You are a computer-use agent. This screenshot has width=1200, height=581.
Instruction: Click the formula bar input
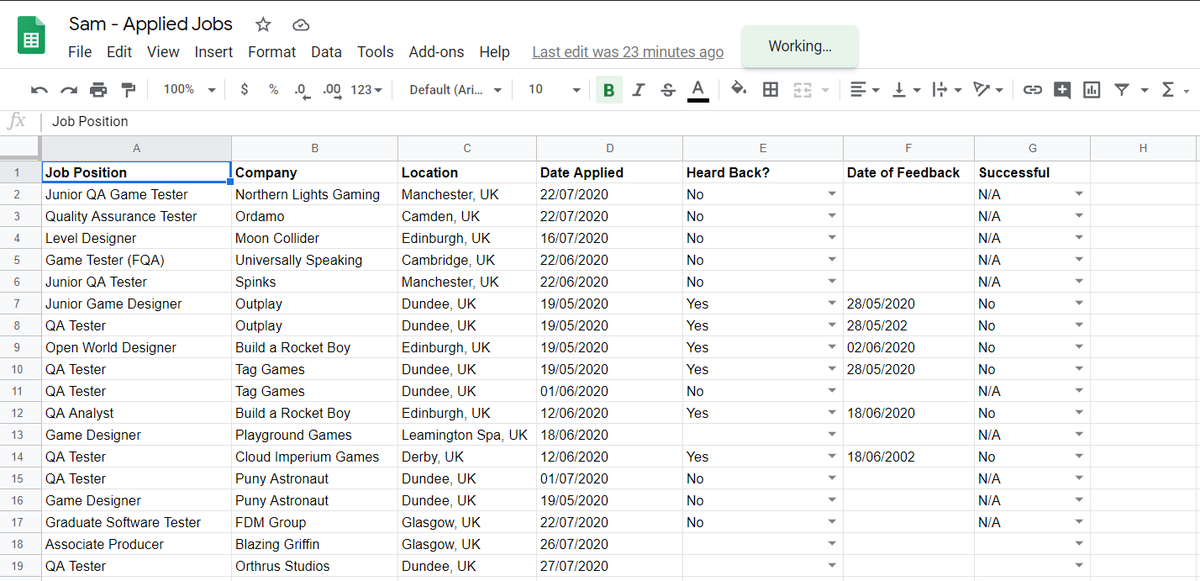click(620, 121)
